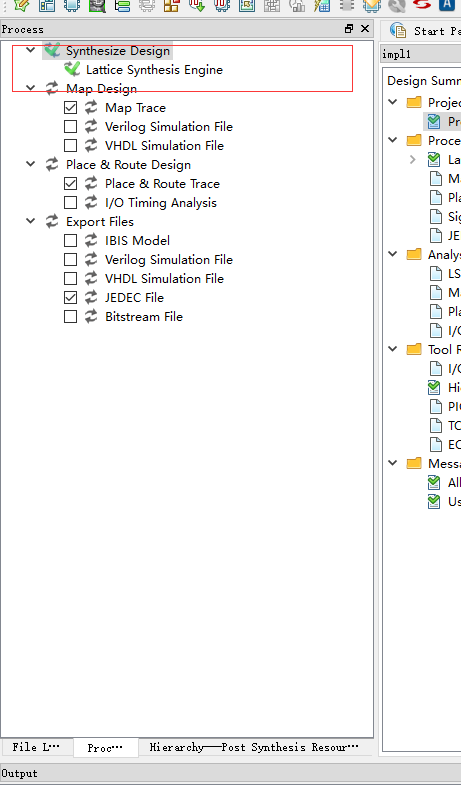Expand the La… entry in Design Summary
Viewport: 461px width, 785px height.
413,160
